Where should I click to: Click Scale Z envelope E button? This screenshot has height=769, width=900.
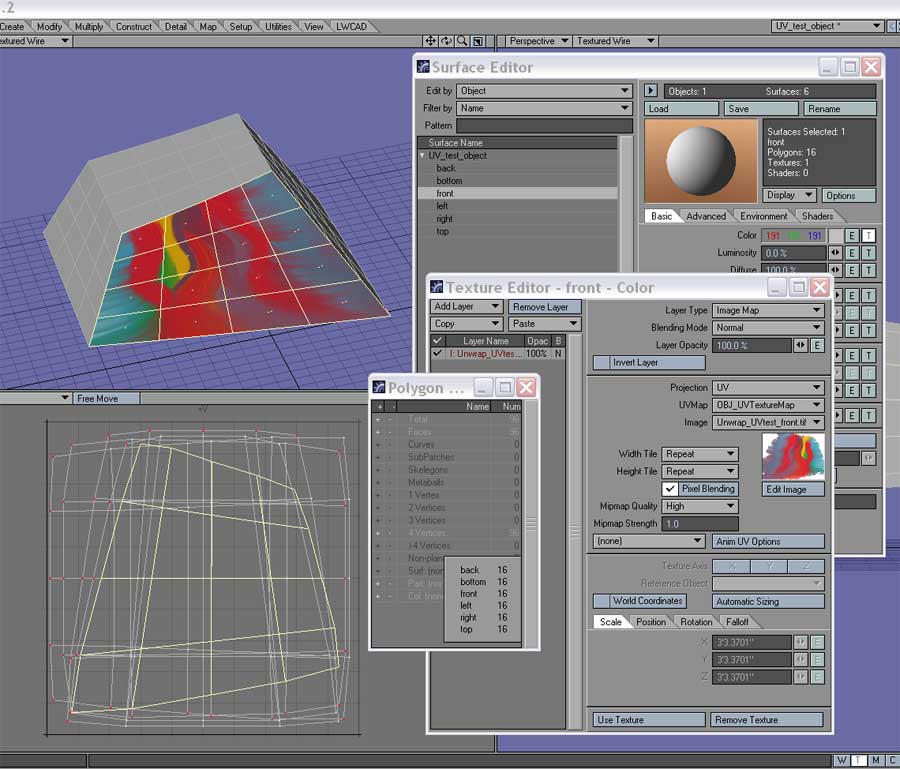pyautogui.click(x=817, y=677)
